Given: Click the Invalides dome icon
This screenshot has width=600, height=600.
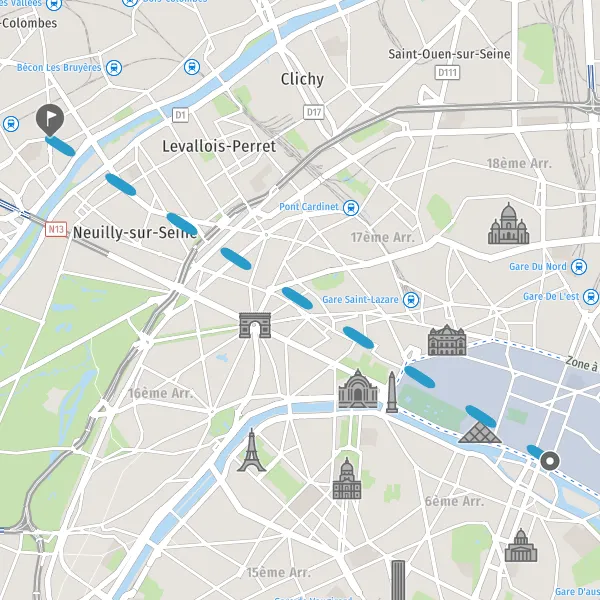Looking at the screenshot, I should click(x=347, y=478).
